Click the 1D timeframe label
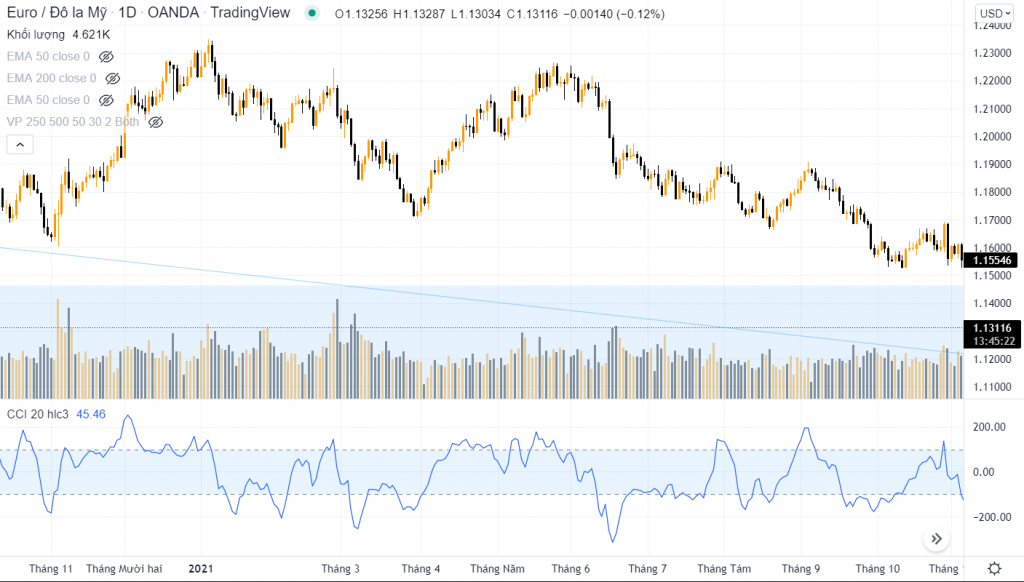The width and height of the screenshot is (1024, 582). click(x=127, y=12)
